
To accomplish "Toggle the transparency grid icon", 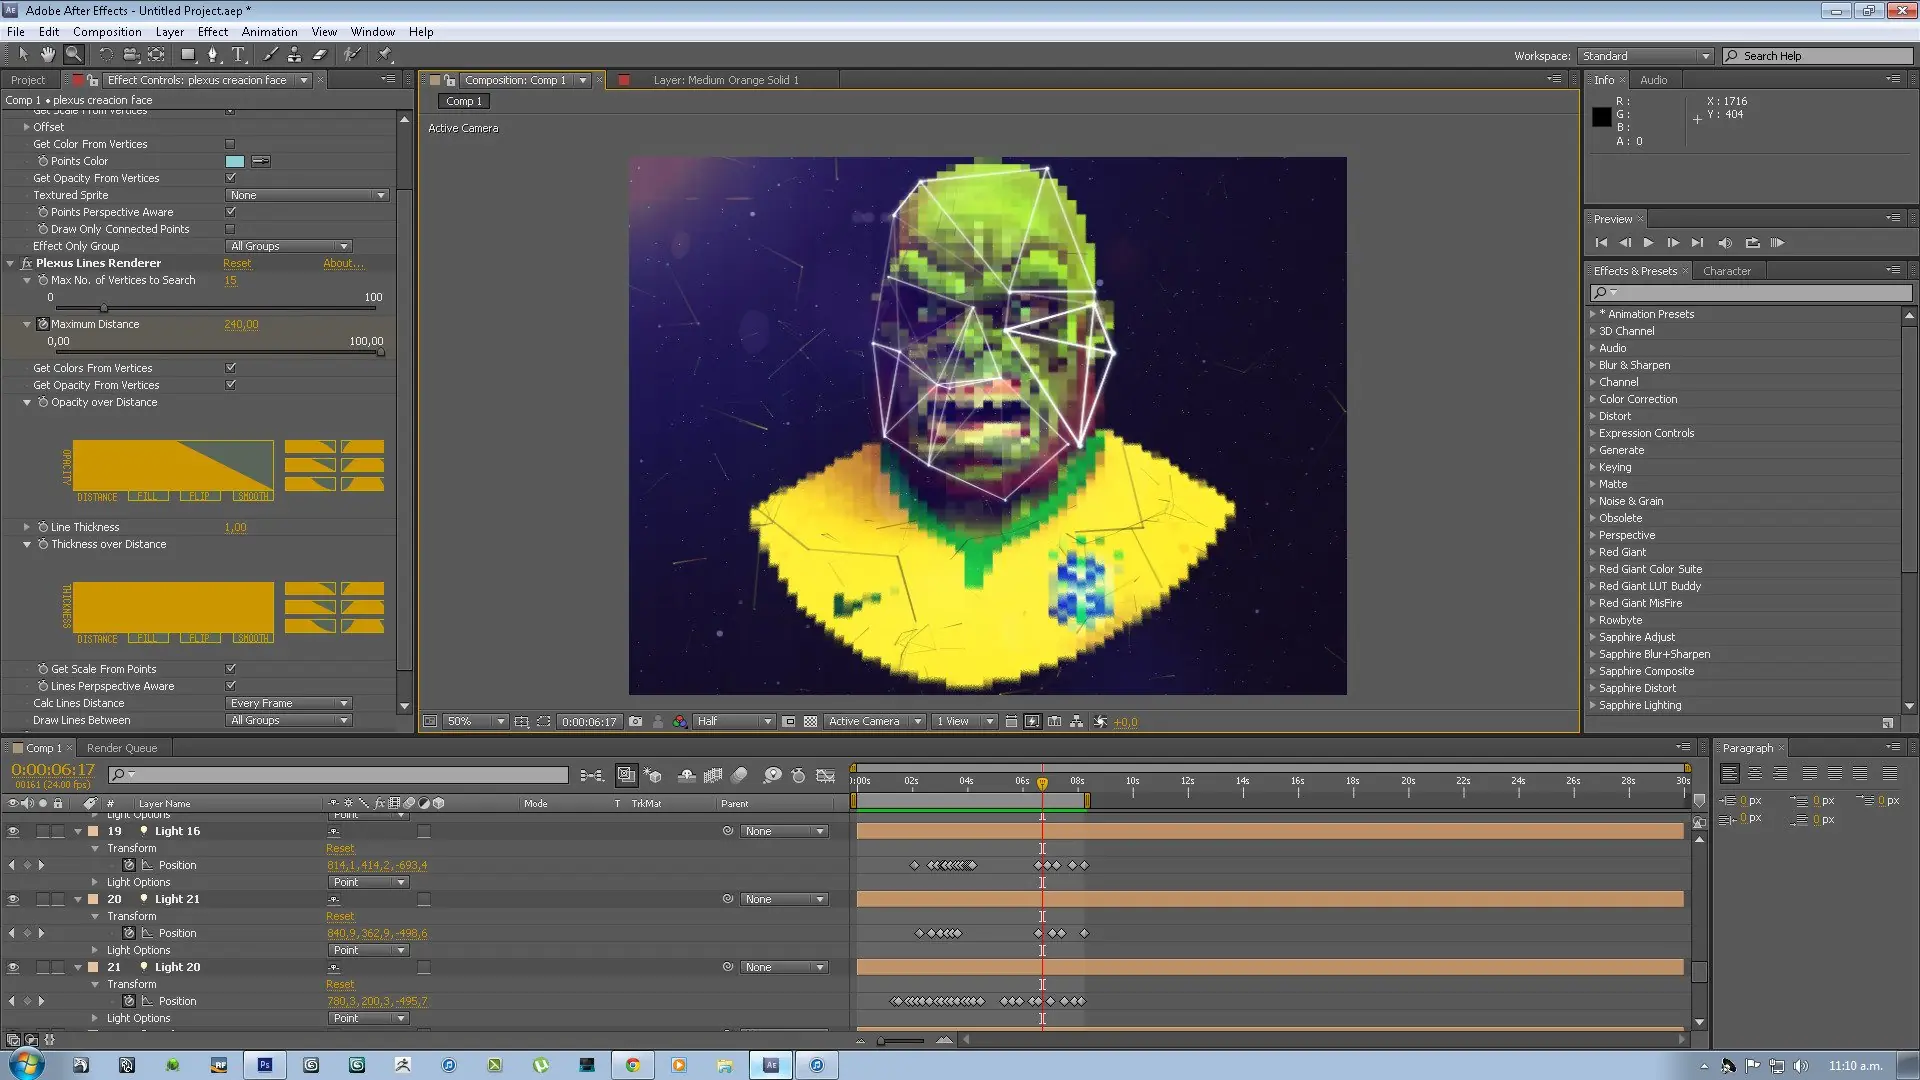I will click(x=811, y=721).
